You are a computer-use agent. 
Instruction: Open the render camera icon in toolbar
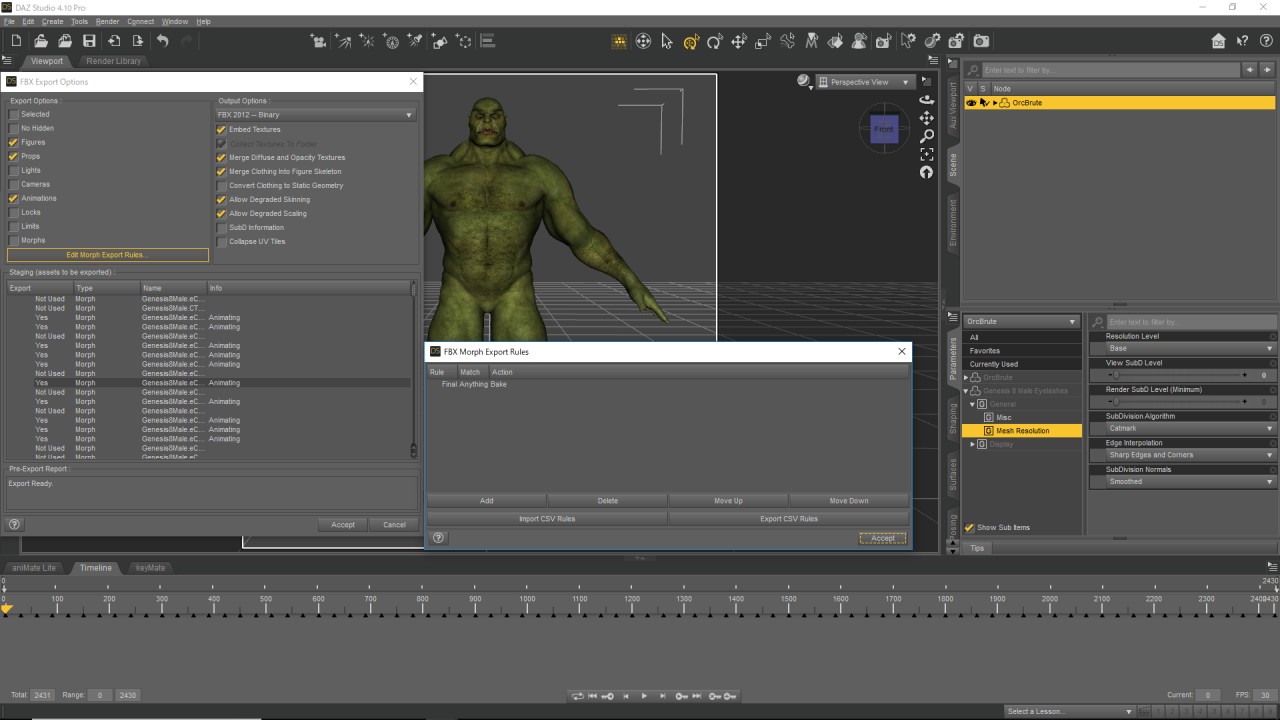981,41
